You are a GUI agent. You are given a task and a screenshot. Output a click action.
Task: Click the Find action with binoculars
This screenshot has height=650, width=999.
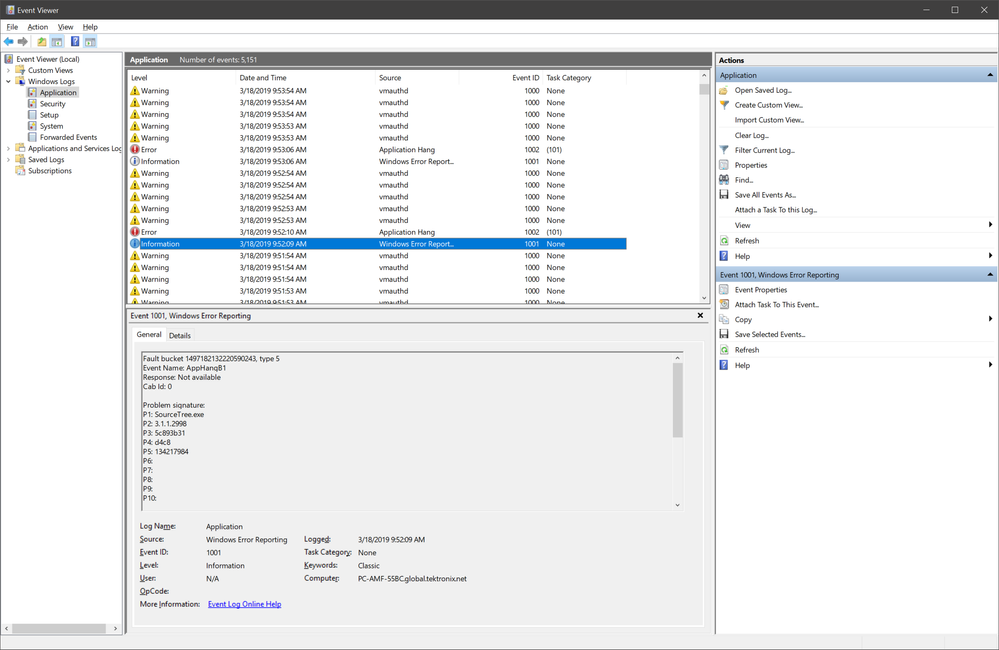pyautogui.click(x=744, y=180)
